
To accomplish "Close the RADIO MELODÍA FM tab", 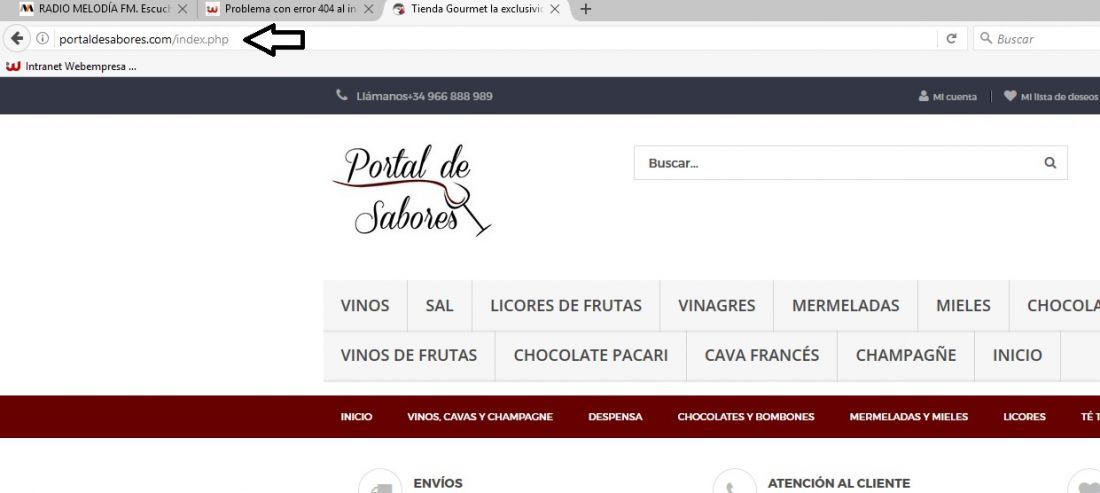I will click(x=182, y=9).
